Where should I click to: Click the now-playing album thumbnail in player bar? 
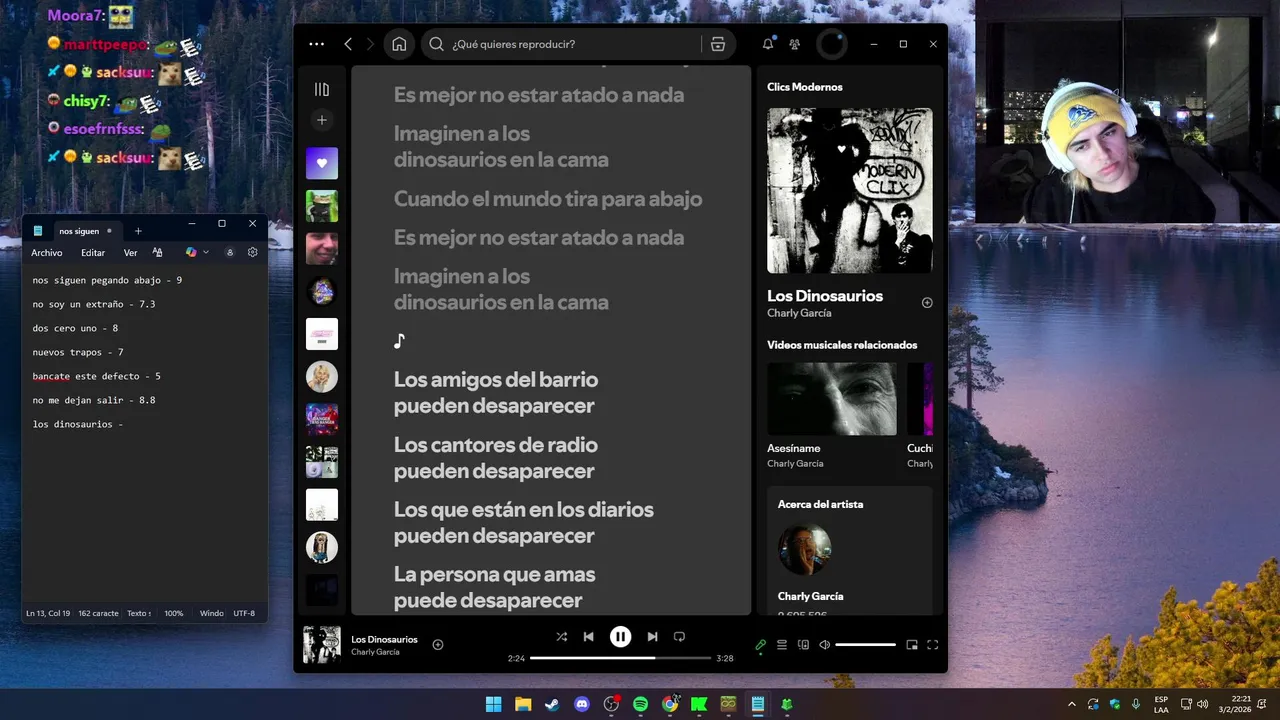(x=322, y=645)
